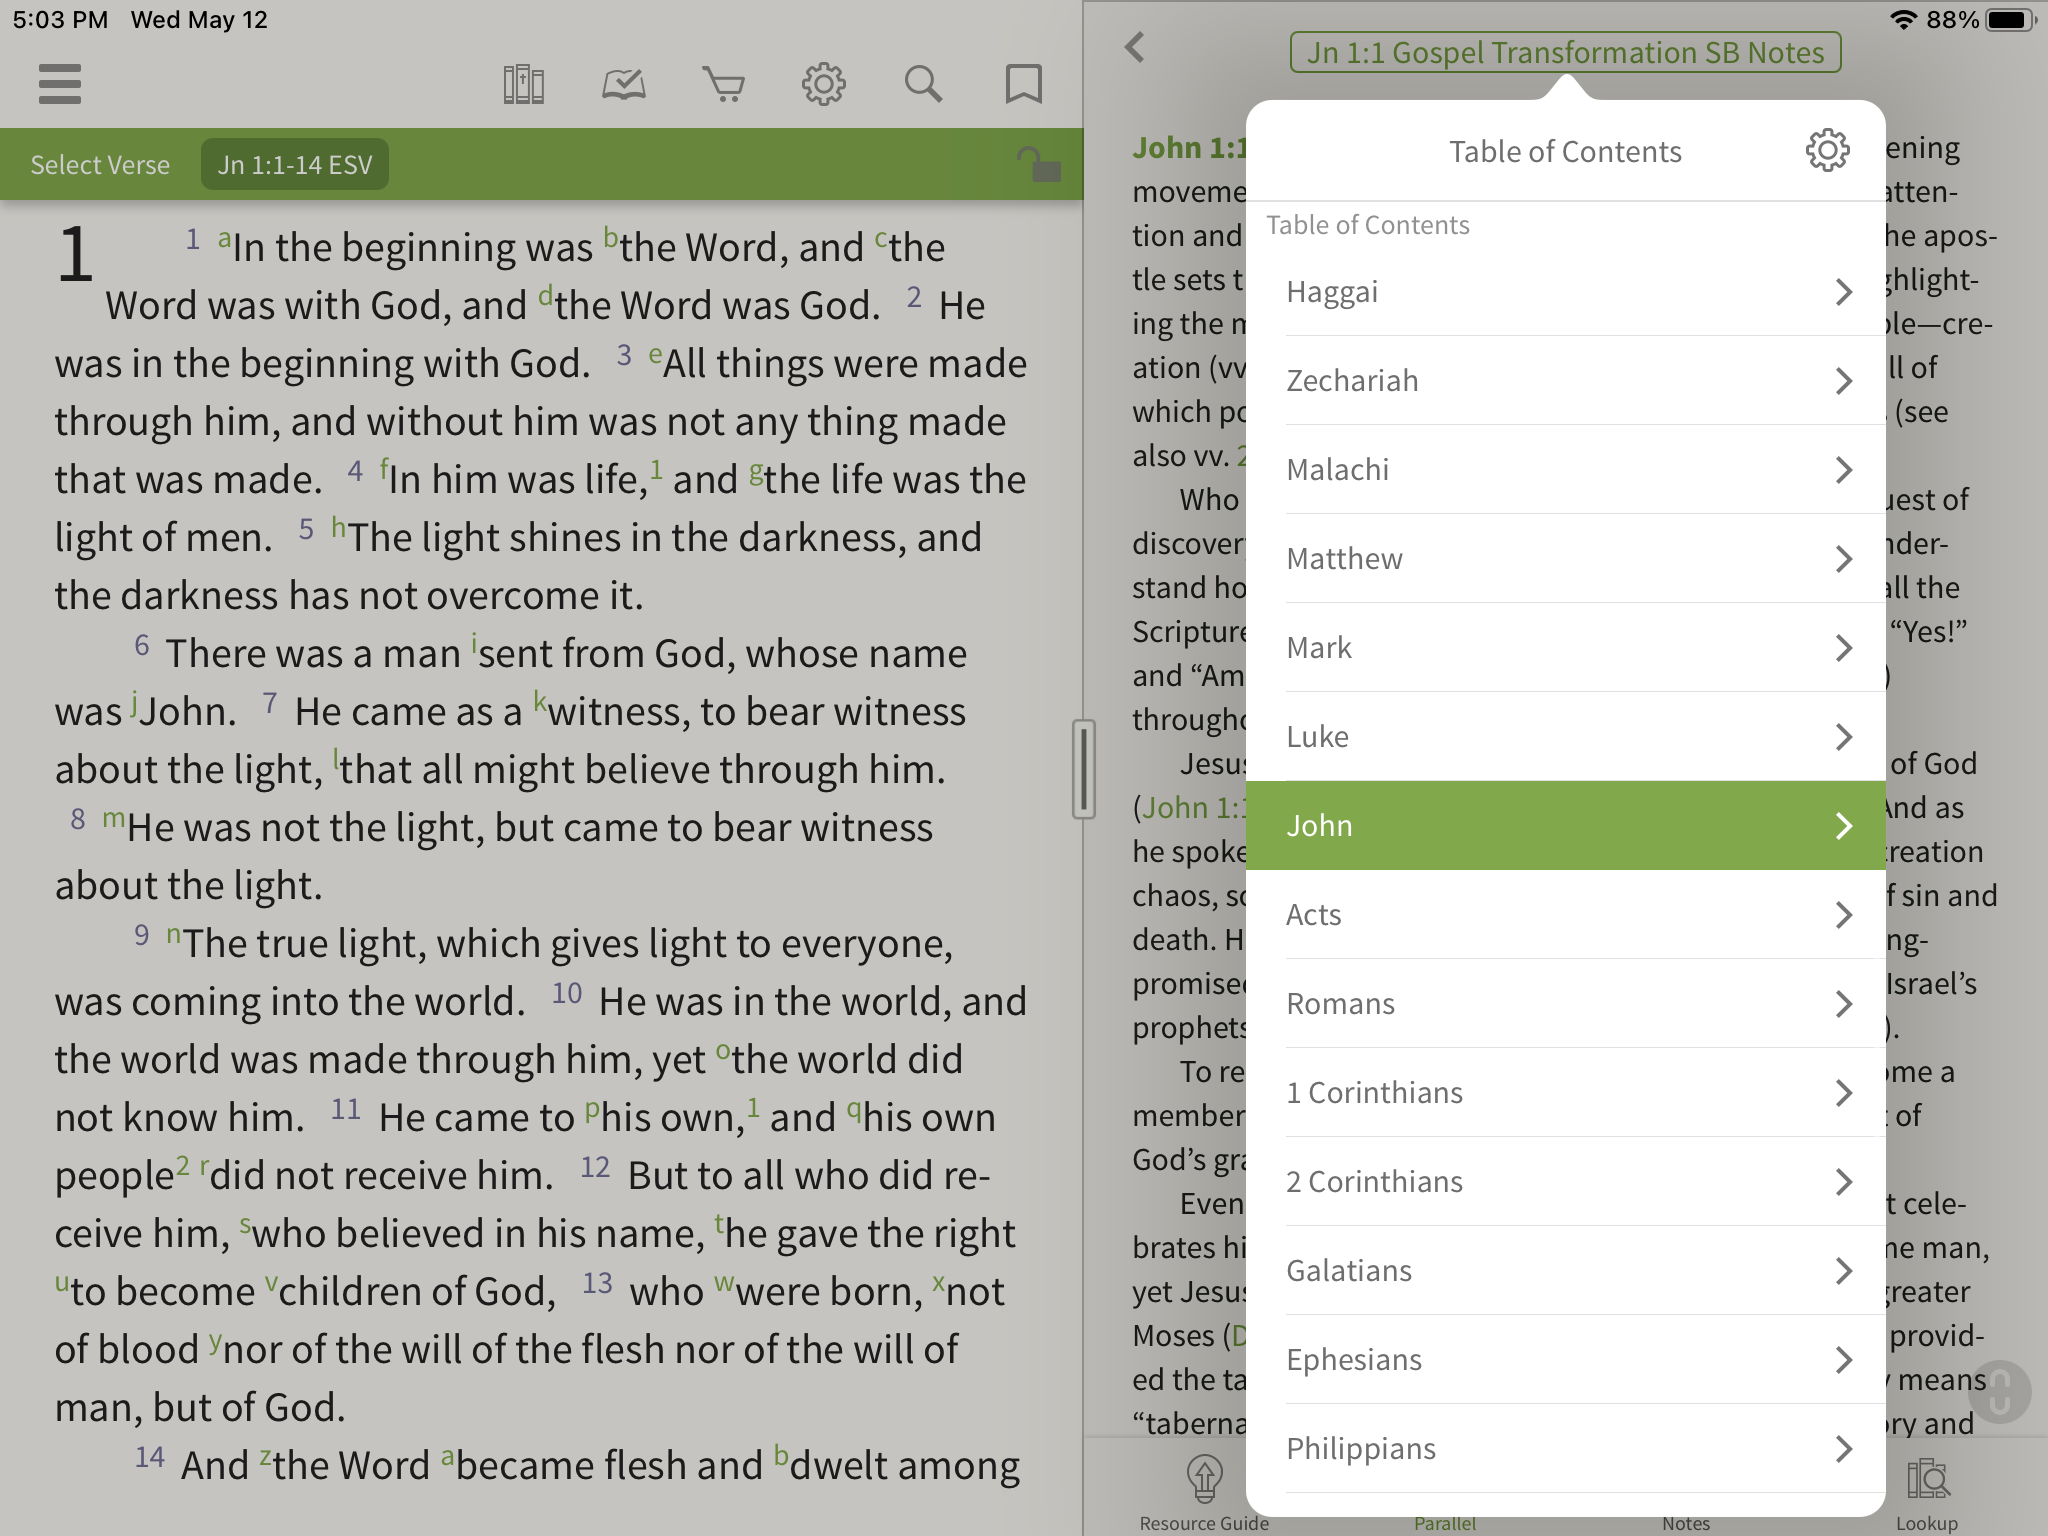Viewport: 2048px width, 1536px height.
Task: Tap verse number 12
Action: [595, 1167]
